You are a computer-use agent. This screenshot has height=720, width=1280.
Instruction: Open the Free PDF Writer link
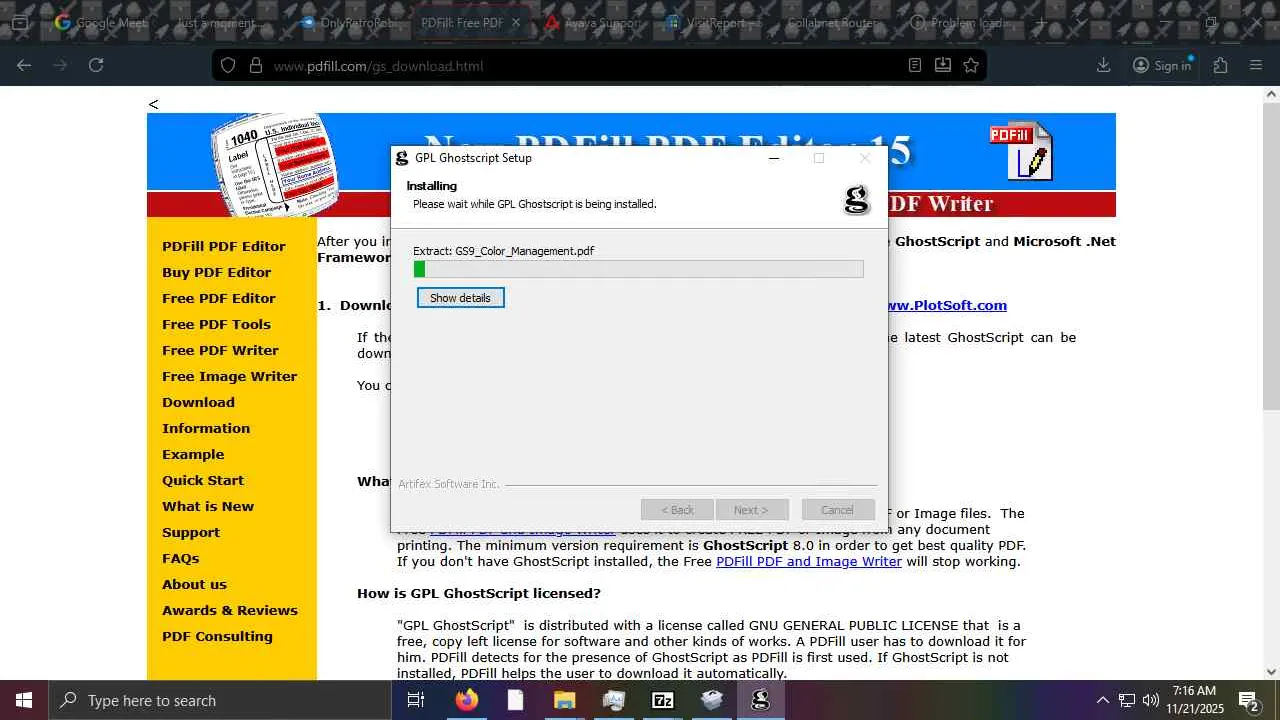click(x=220, y=350)
